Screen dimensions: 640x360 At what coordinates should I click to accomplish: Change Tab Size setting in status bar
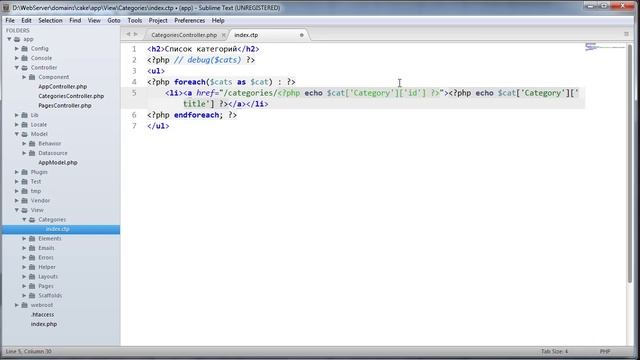point(554,351)
